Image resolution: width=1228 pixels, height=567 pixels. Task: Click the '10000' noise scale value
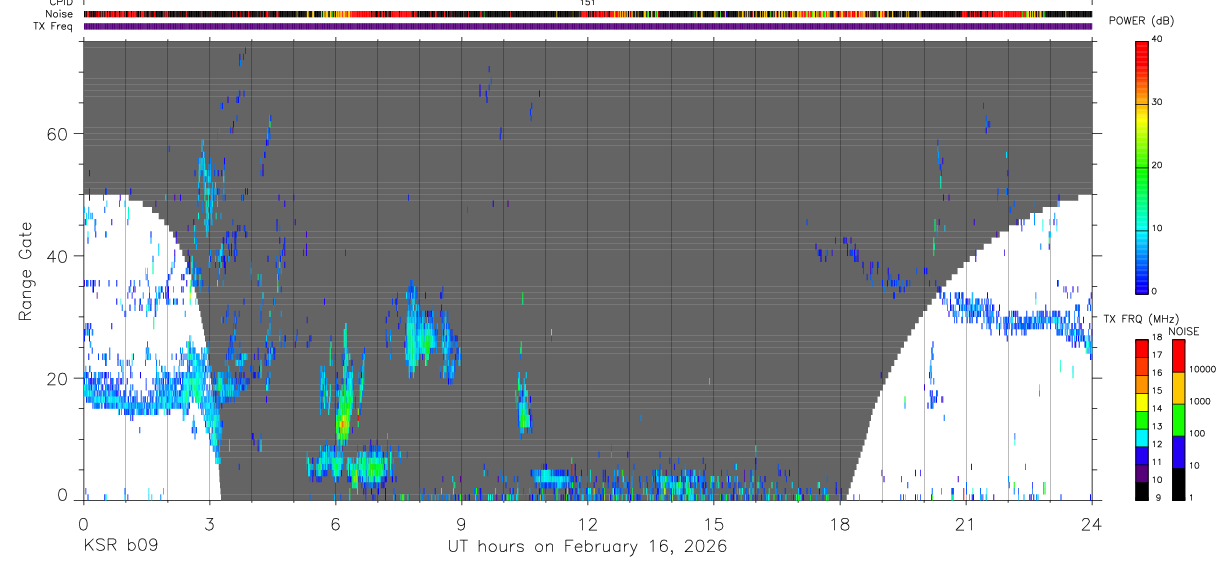1201,369
